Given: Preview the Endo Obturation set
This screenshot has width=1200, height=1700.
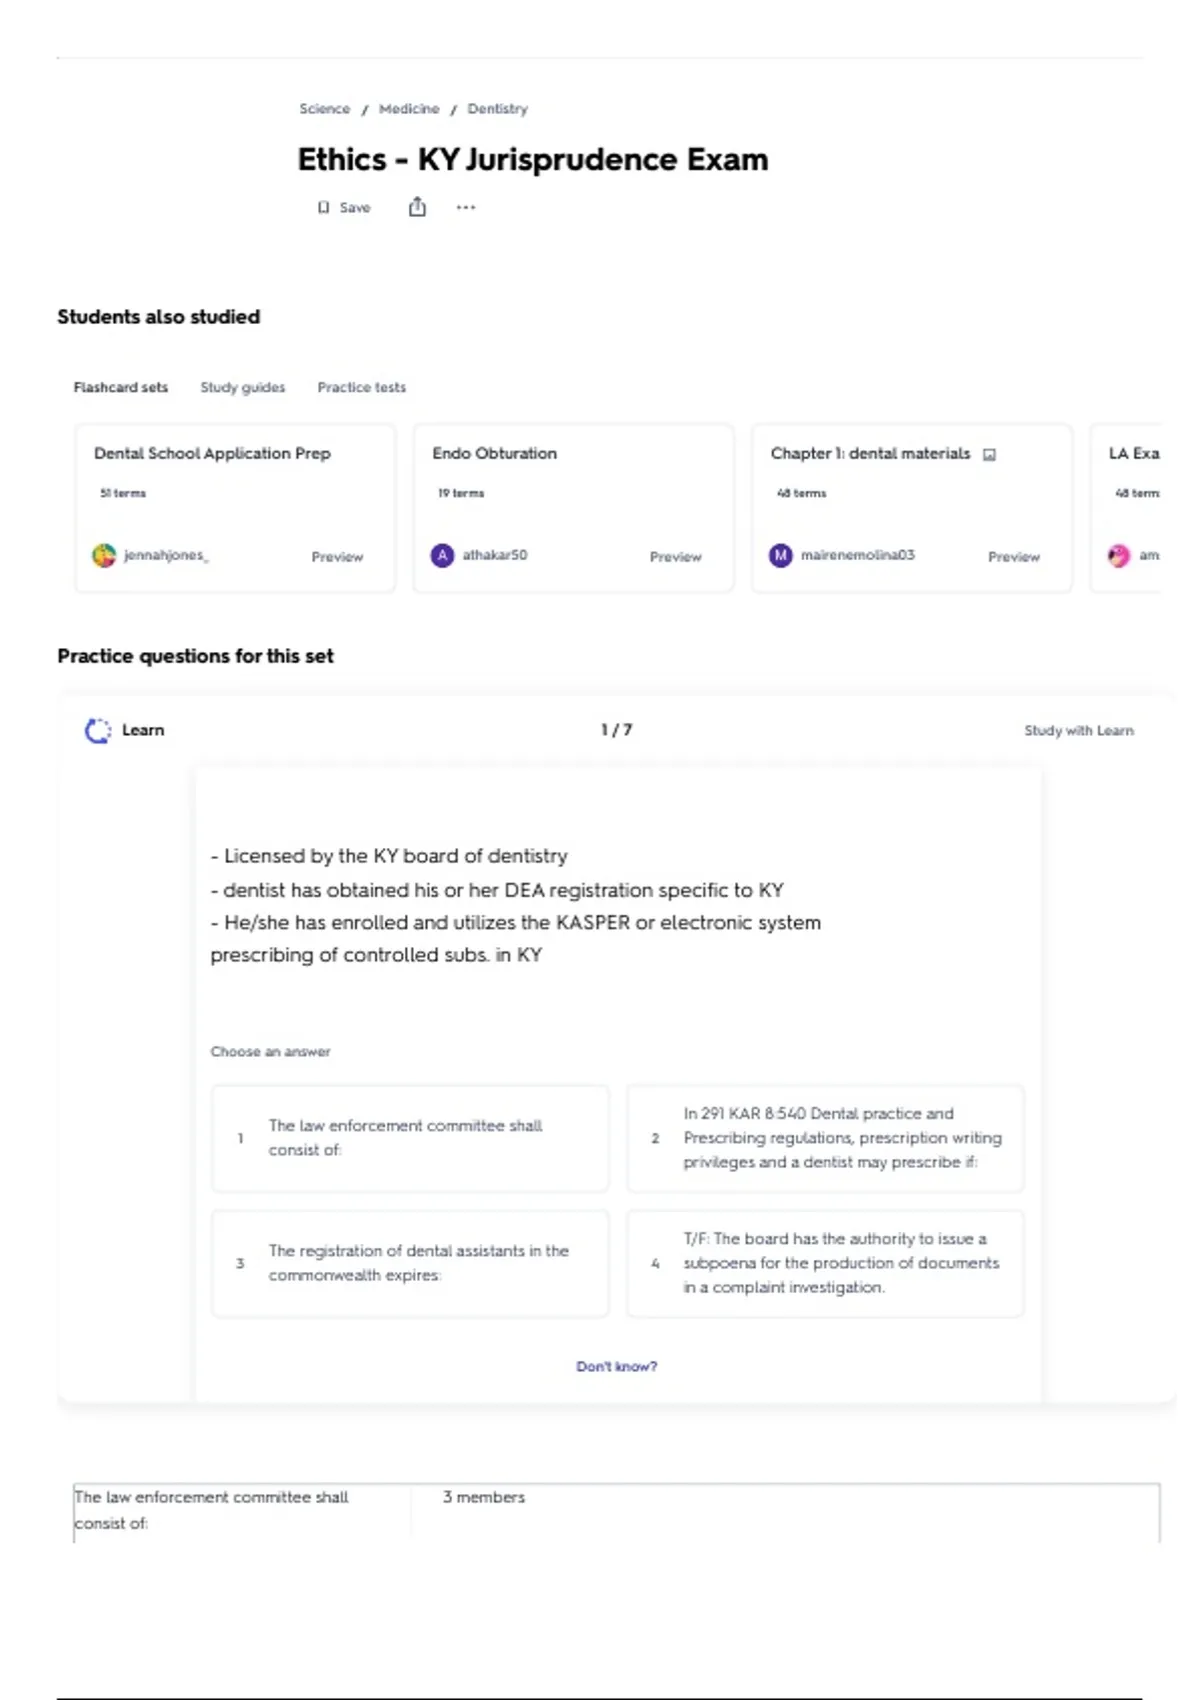Looking at the screenshot, I should (676, 557).
